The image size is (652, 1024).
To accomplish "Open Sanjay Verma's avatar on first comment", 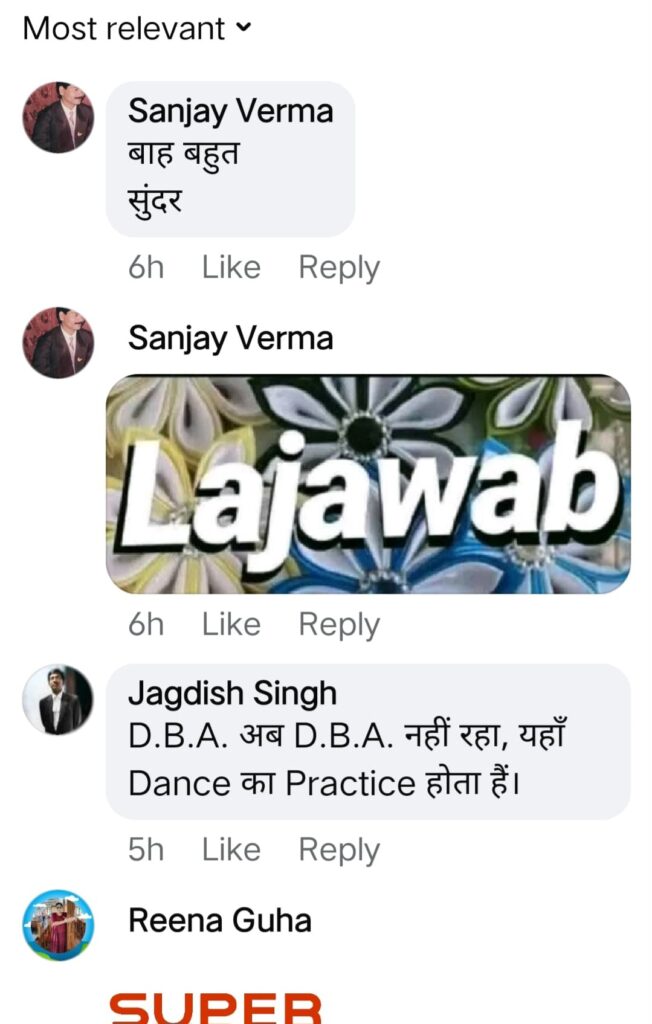I will pyautogui.click(x=58, y=118).
